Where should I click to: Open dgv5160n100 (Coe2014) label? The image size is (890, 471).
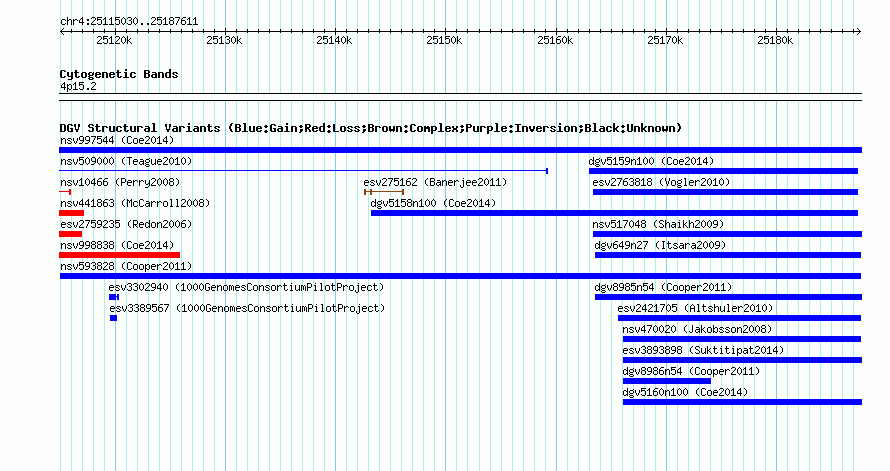pyautogui.click(x=685, y=392)
